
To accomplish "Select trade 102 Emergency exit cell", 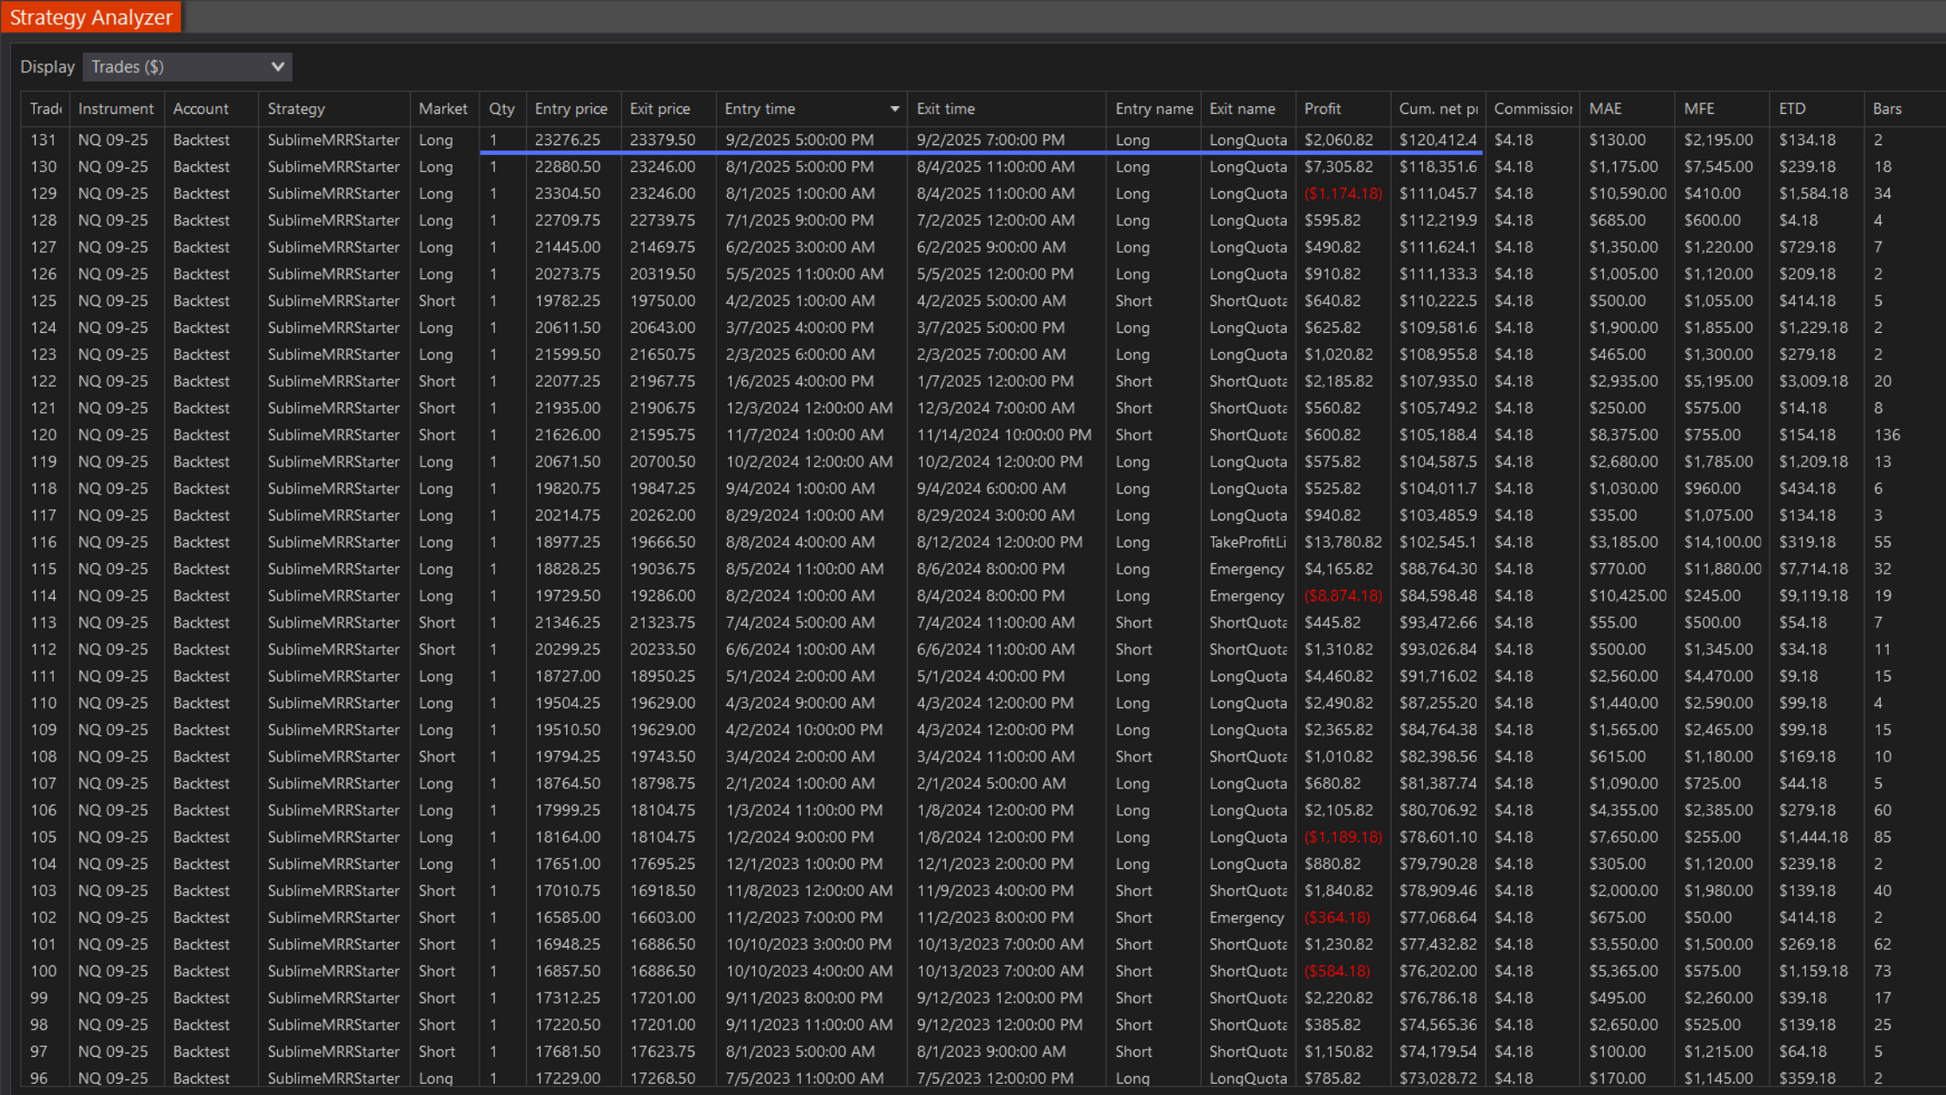I will click(x=1246, y=918).
